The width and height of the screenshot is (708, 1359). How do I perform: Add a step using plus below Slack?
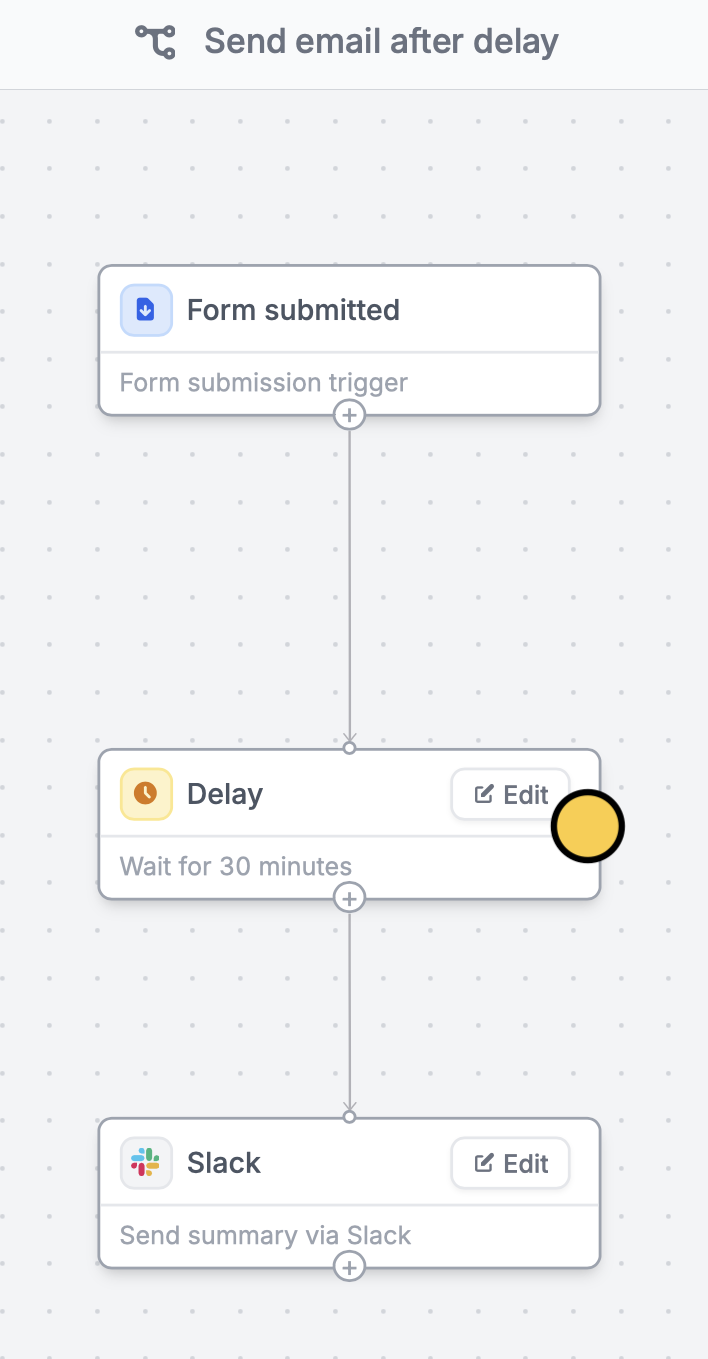pyautogui.click(x=349, y=1267)
